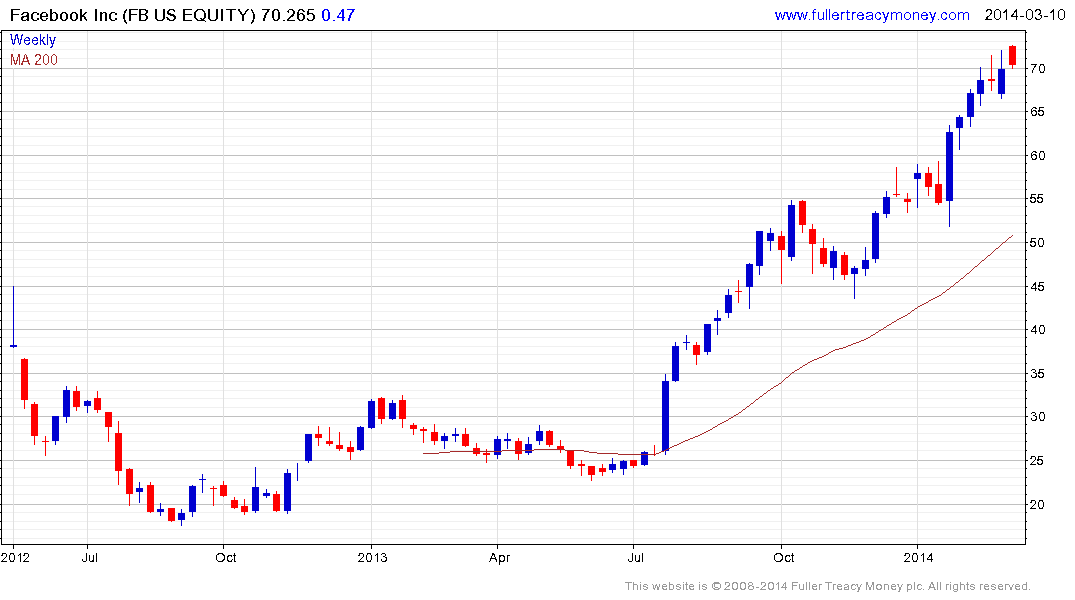
Task: Click the 20 price axis label
Action: [1037, 505]
